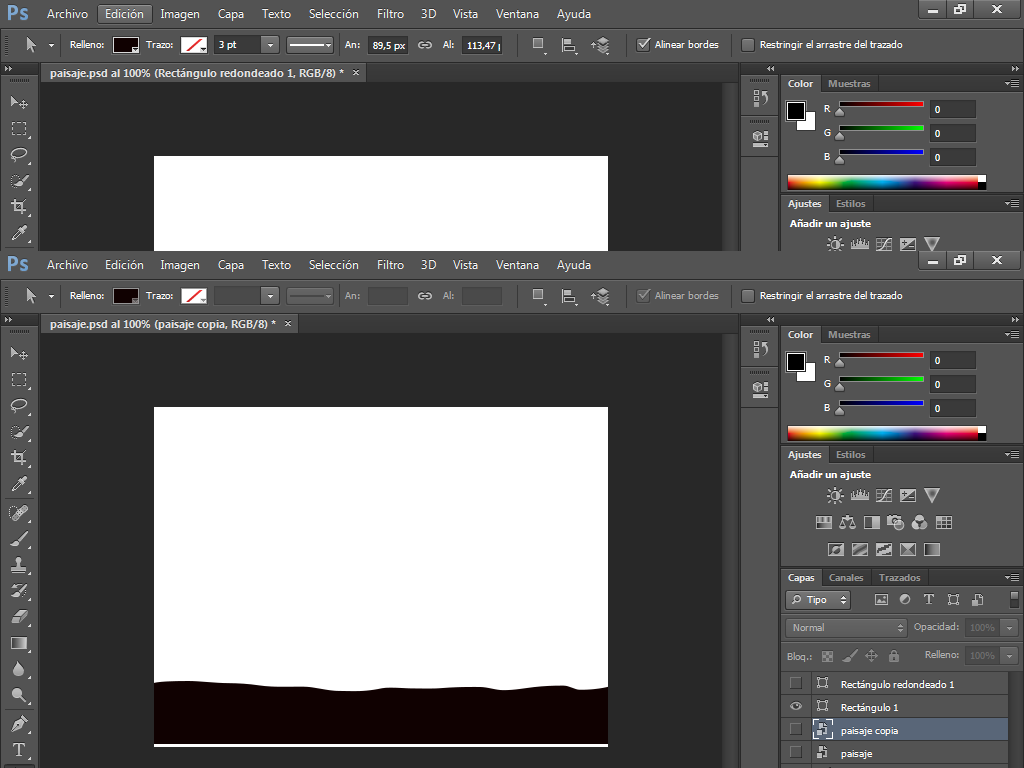
Task: Pick the Pen tool
Action: (x=19, y=724)
